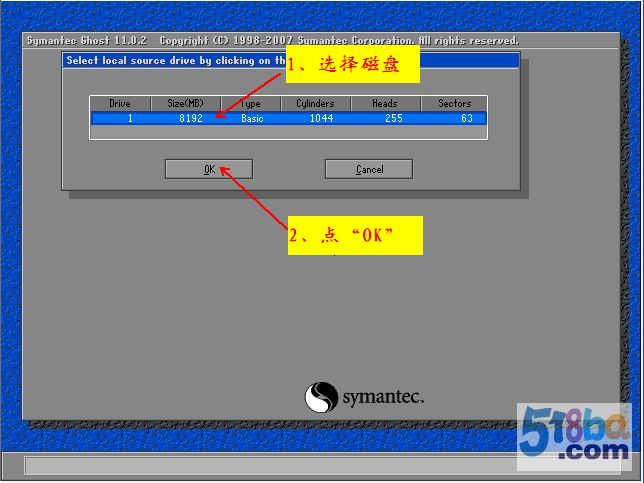The image size is (644, 483).
Task: Click the Cancel button
Action: (x=369, y=169)
